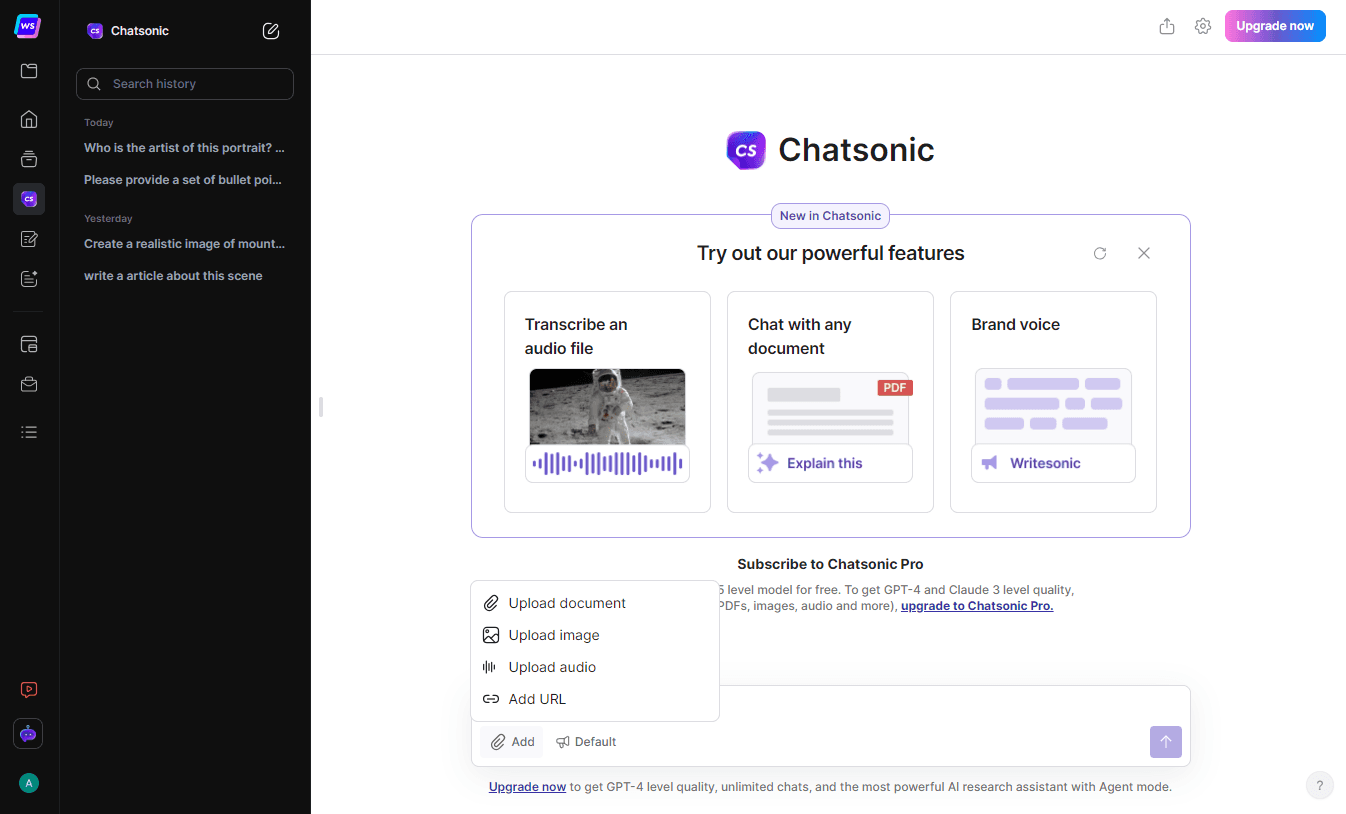Start a new chat with the compose icon
Screen dimensions: 1346x814
point(270,31)
